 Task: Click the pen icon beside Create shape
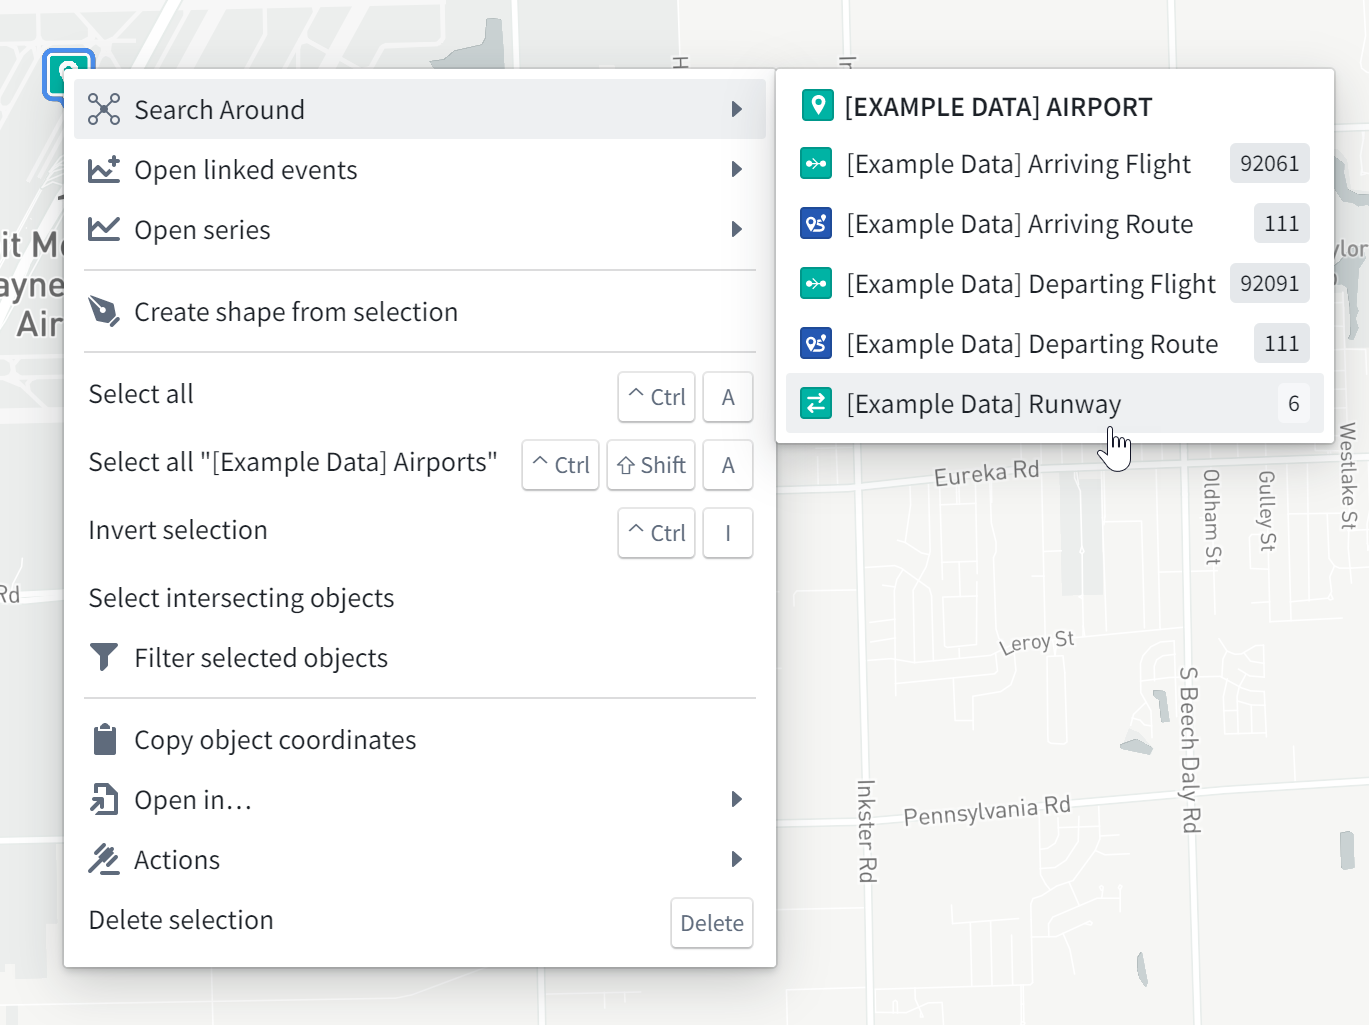[x=104, y=311]
